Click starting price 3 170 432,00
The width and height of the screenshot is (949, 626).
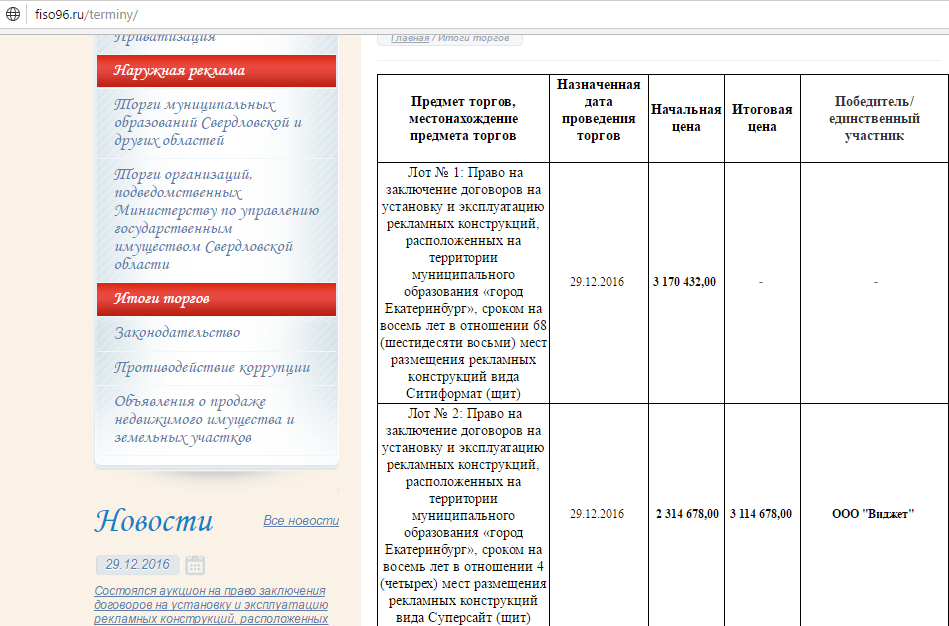685,282
